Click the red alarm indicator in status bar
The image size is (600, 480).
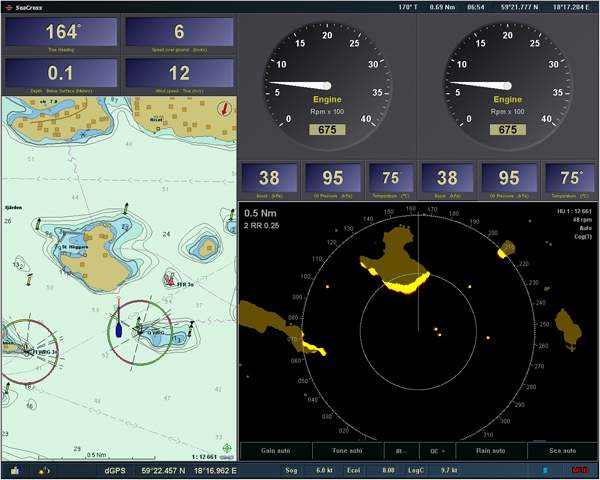pos(579,469)
